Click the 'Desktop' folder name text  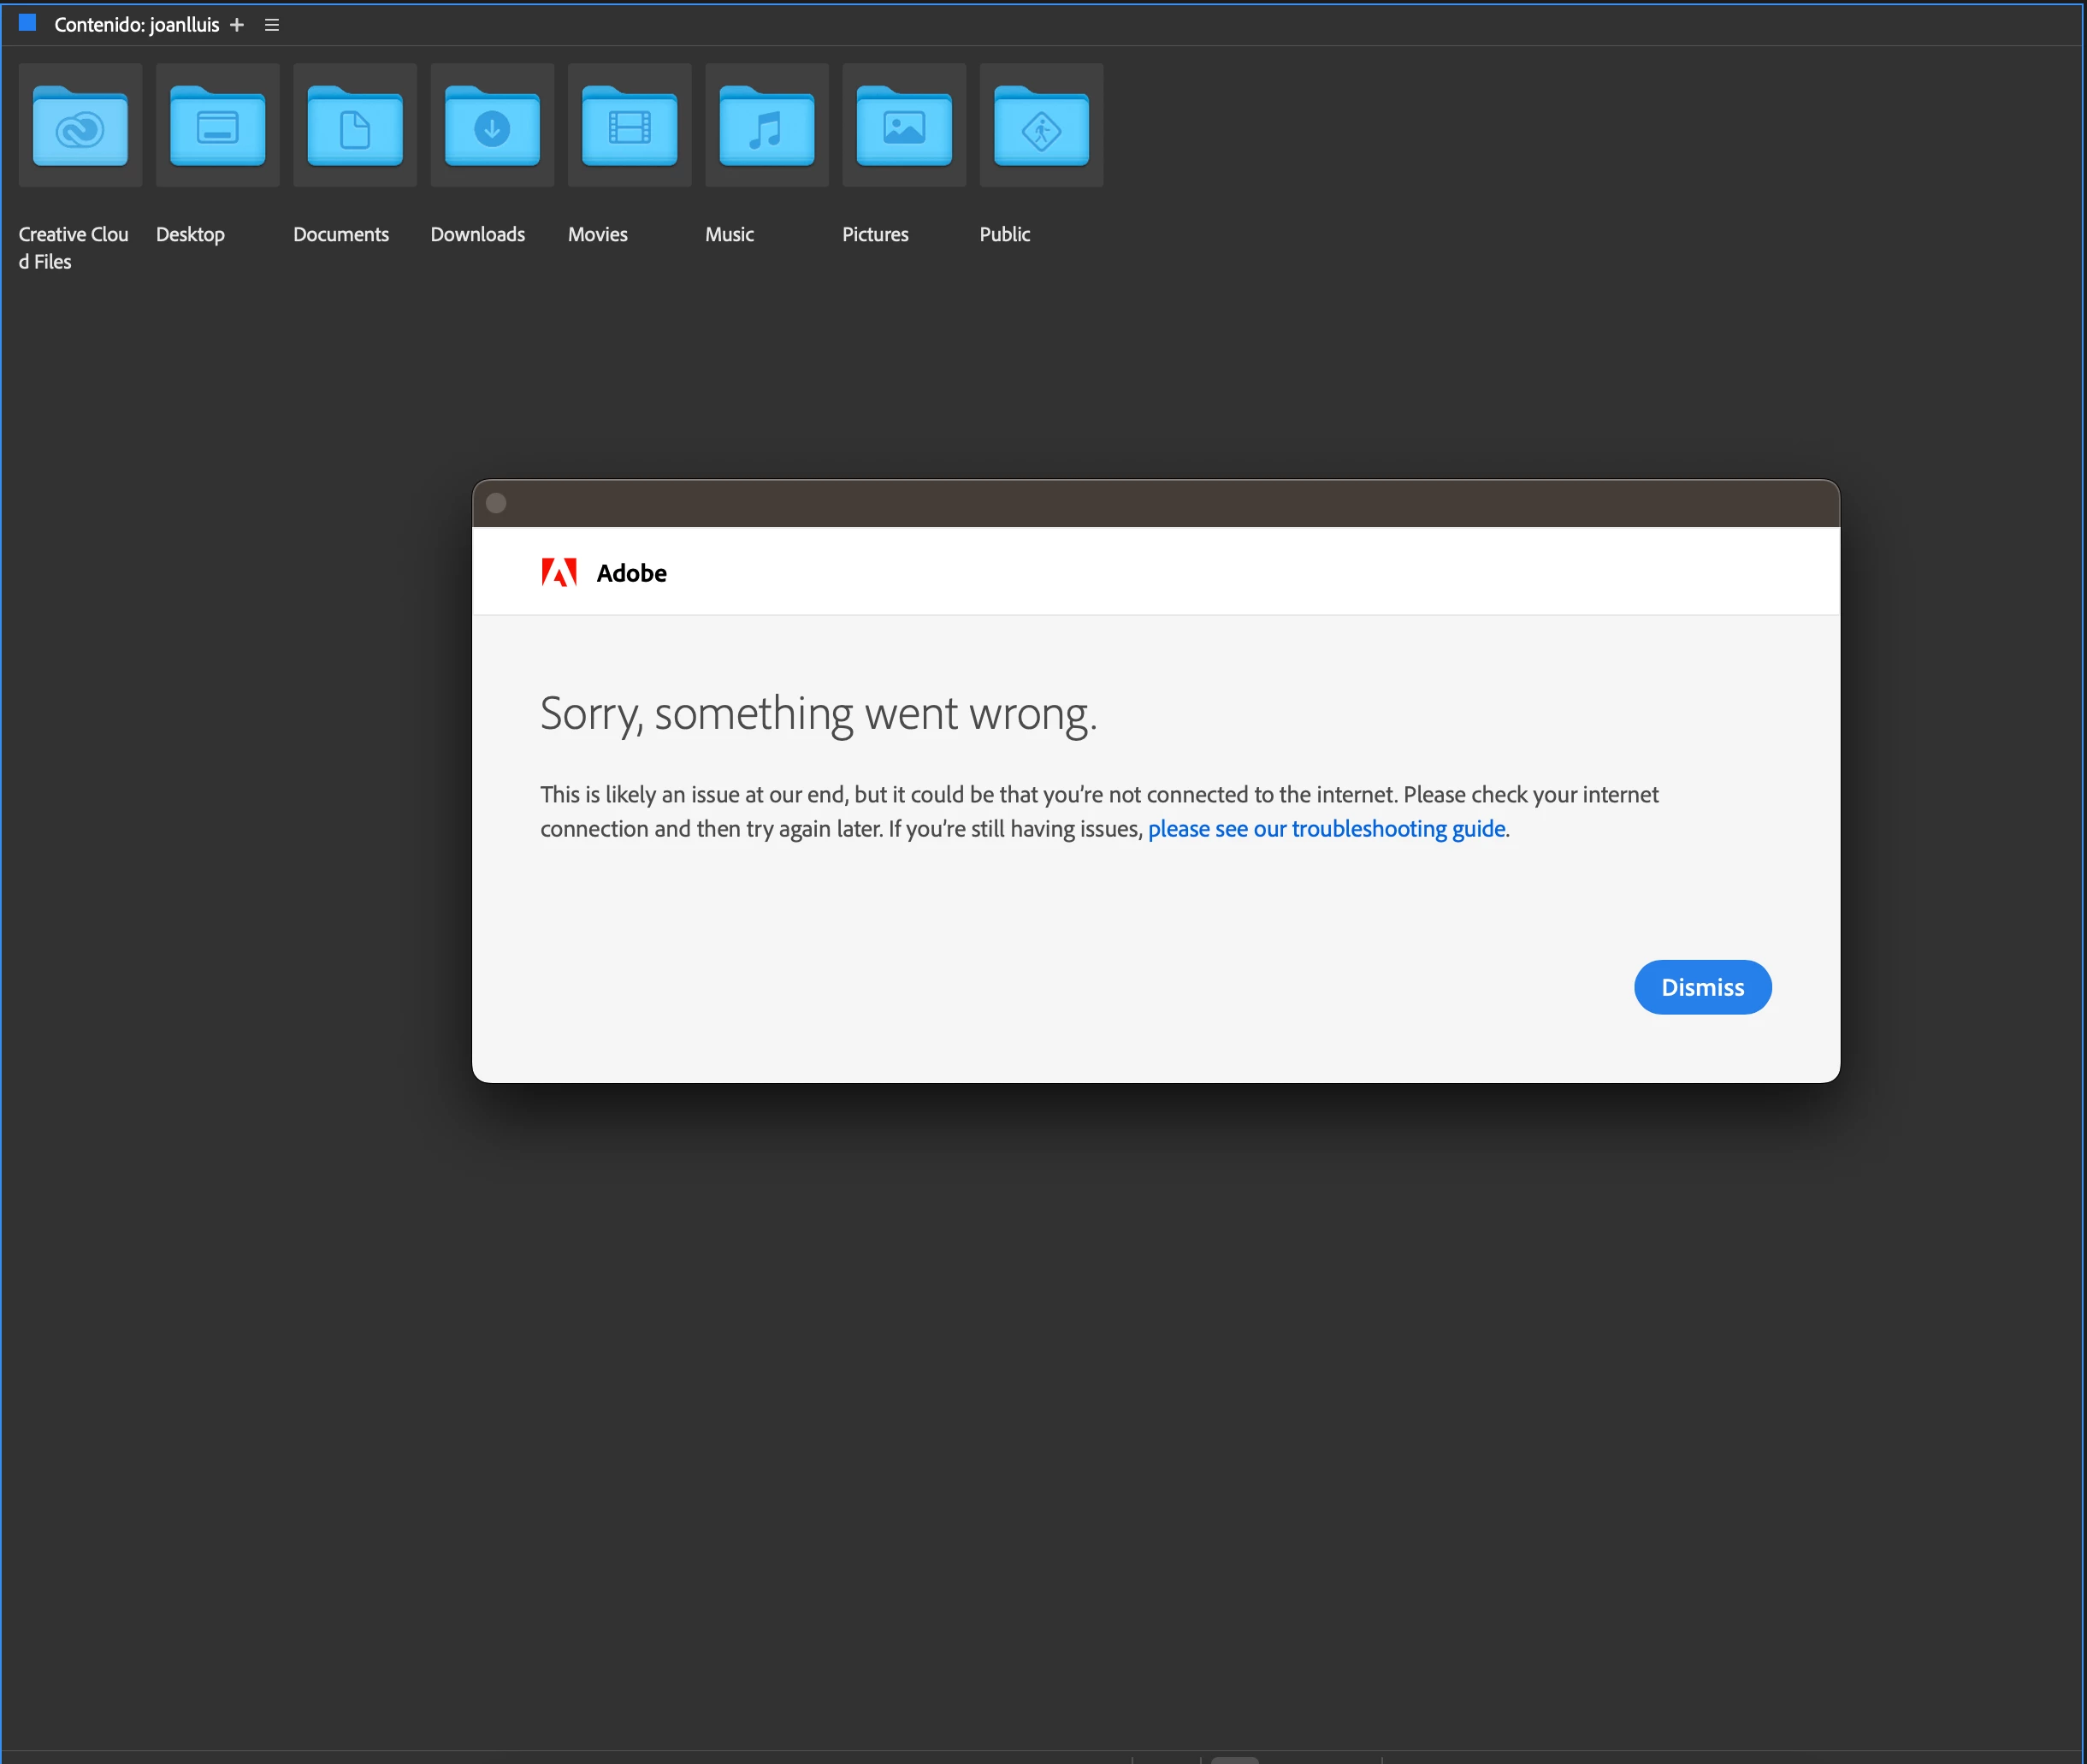coord(190,234)
